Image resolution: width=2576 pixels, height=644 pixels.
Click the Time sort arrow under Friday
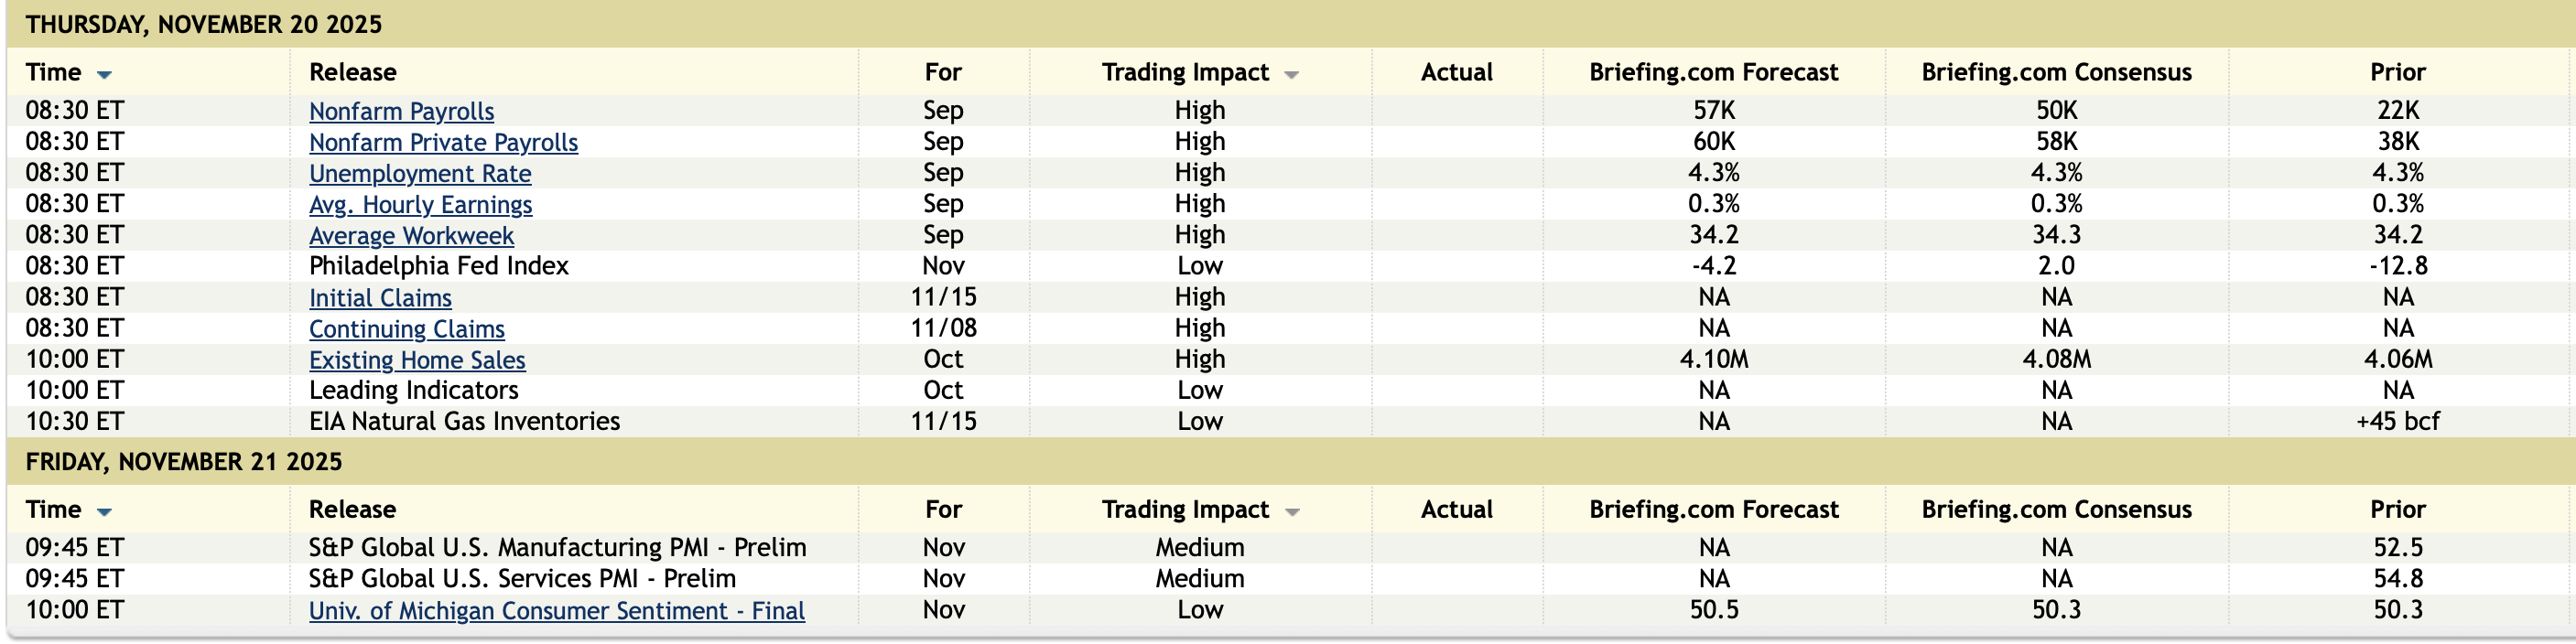(104, 512)
